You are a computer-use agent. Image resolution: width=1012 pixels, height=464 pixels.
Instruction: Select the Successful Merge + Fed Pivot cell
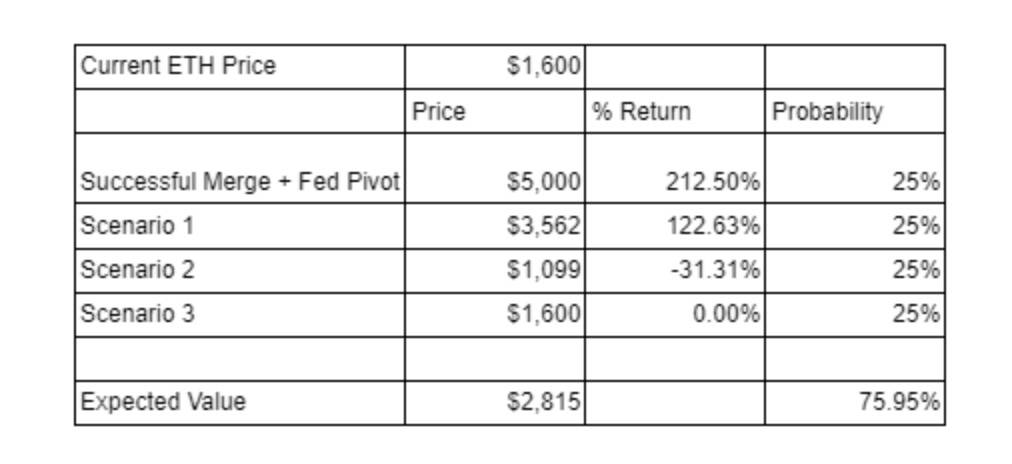[x=240, y=182]
